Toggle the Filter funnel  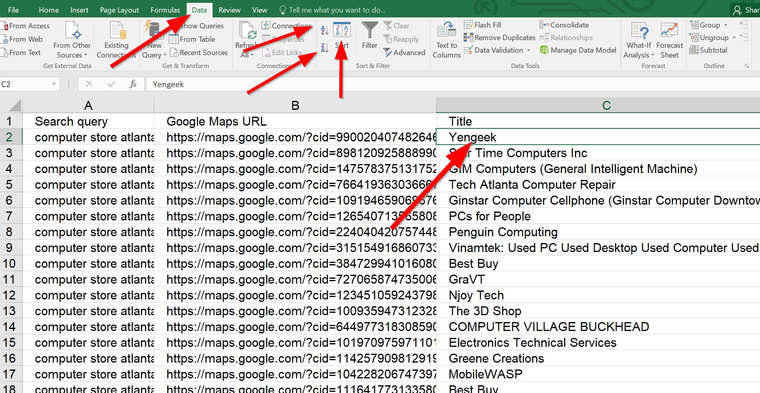[369, 35]
